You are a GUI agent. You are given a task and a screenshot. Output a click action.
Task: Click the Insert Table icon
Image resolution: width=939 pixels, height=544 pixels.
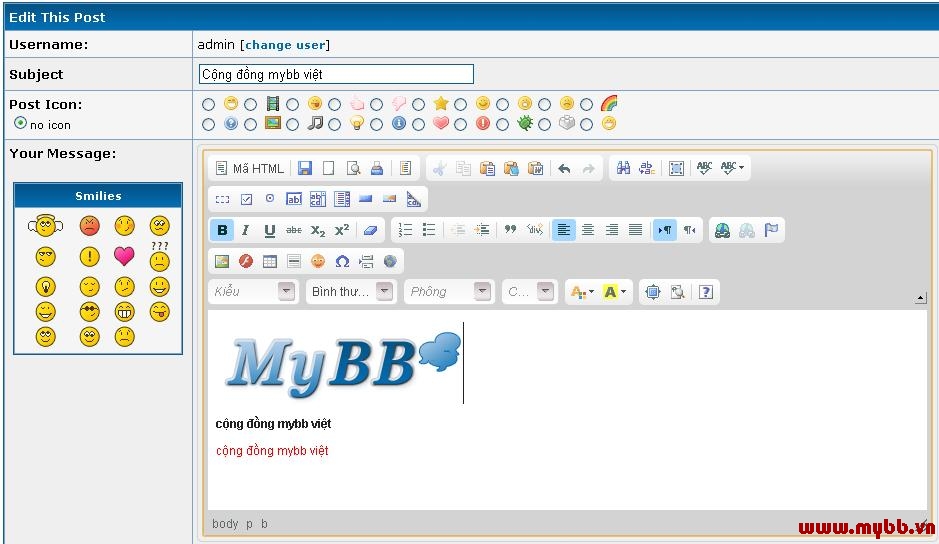coord(270,261)
